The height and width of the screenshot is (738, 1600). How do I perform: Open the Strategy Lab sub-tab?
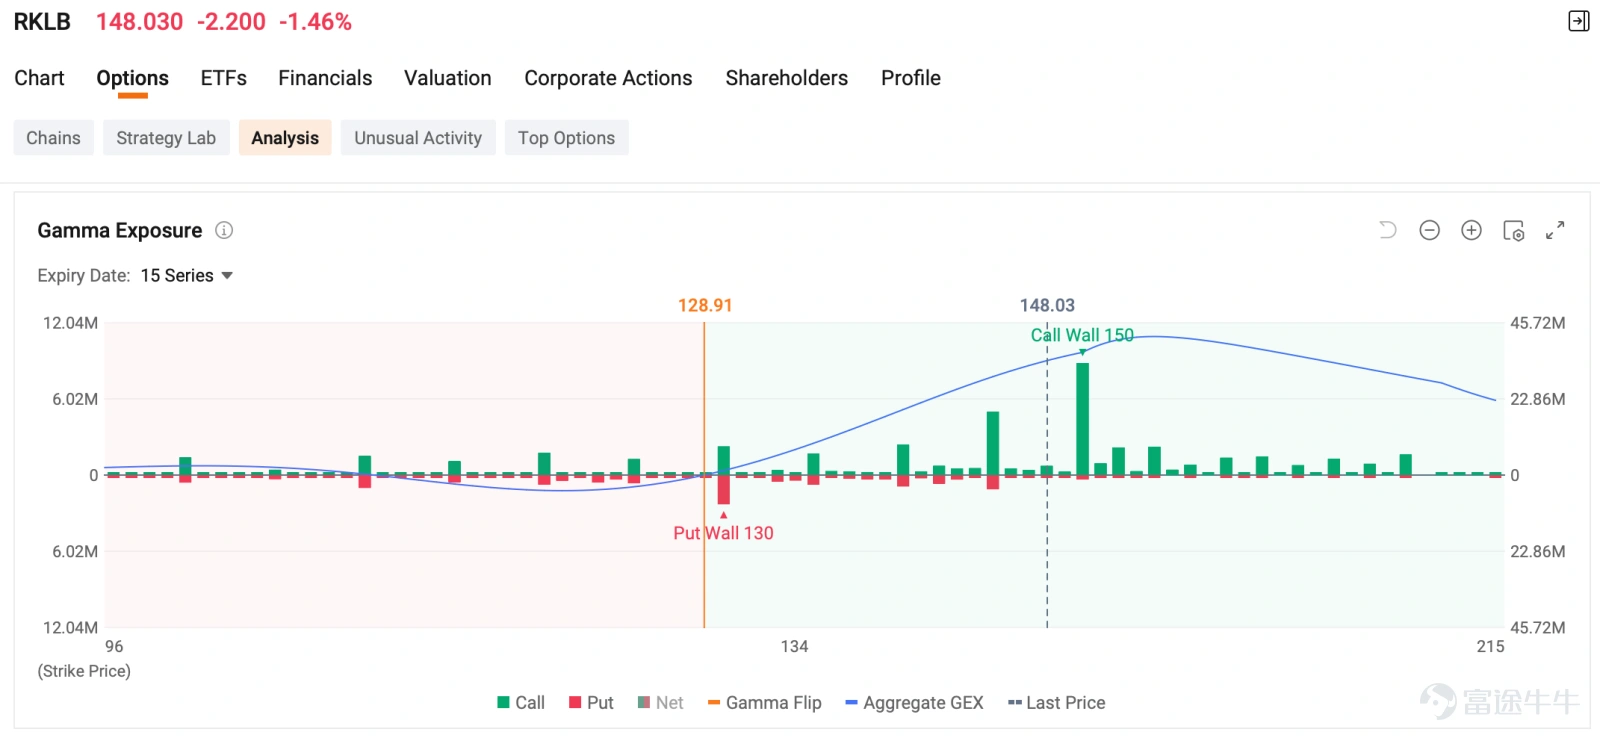pyautogui.click(x=166, y=138)
